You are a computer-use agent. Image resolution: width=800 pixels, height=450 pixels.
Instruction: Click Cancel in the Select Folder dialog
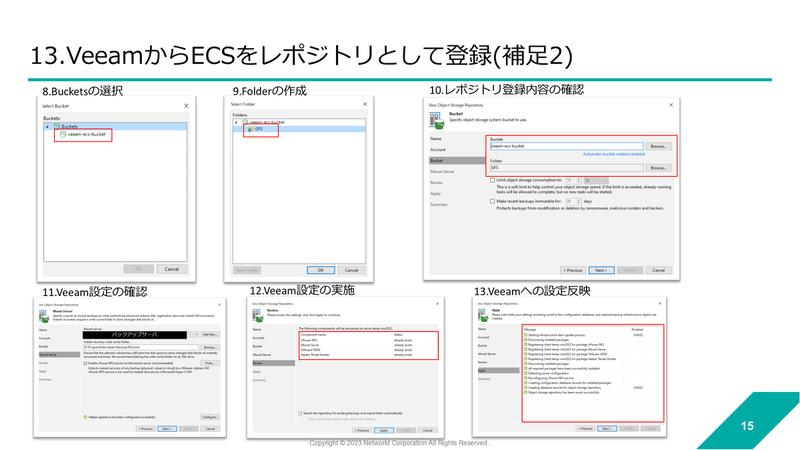(x=351, y=270)
